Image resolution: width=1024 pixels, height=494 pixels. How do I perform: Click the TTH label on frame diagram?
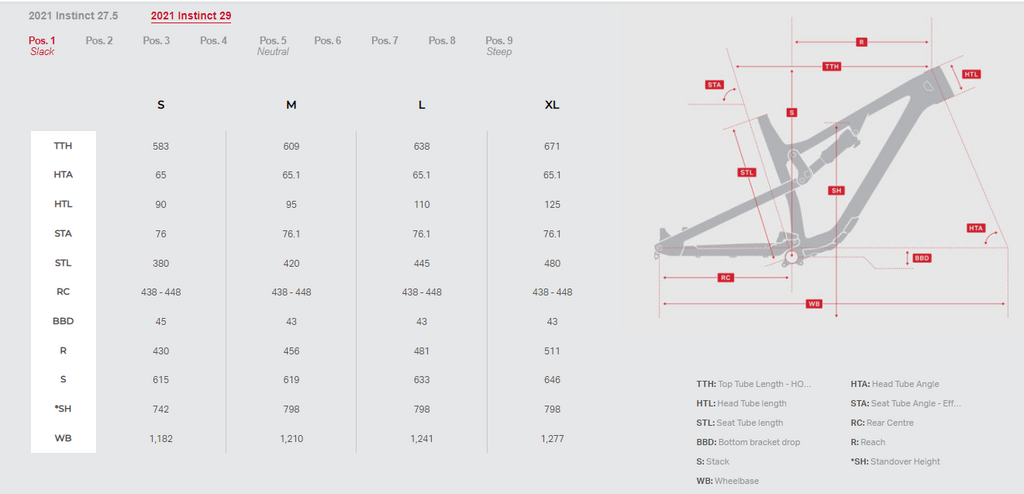tap(831, 67)
